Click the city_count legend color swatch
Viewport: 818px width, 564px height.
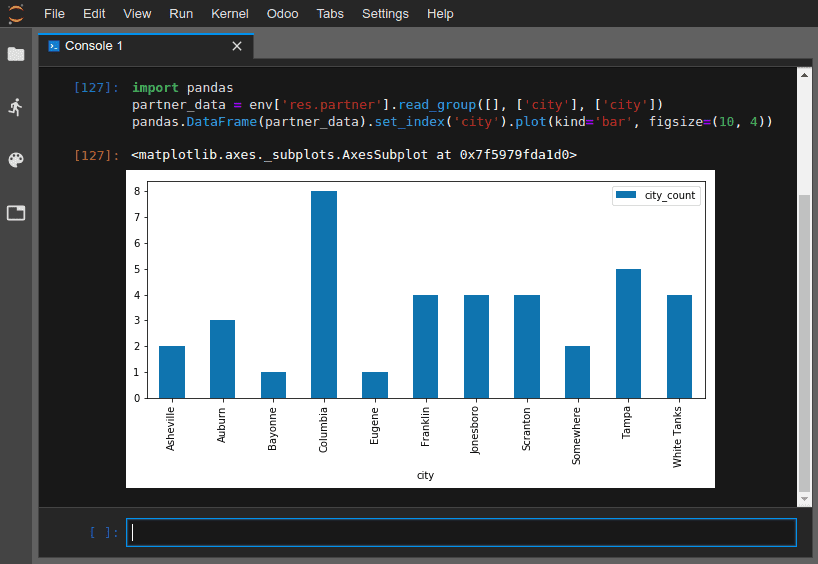[628, 196]
